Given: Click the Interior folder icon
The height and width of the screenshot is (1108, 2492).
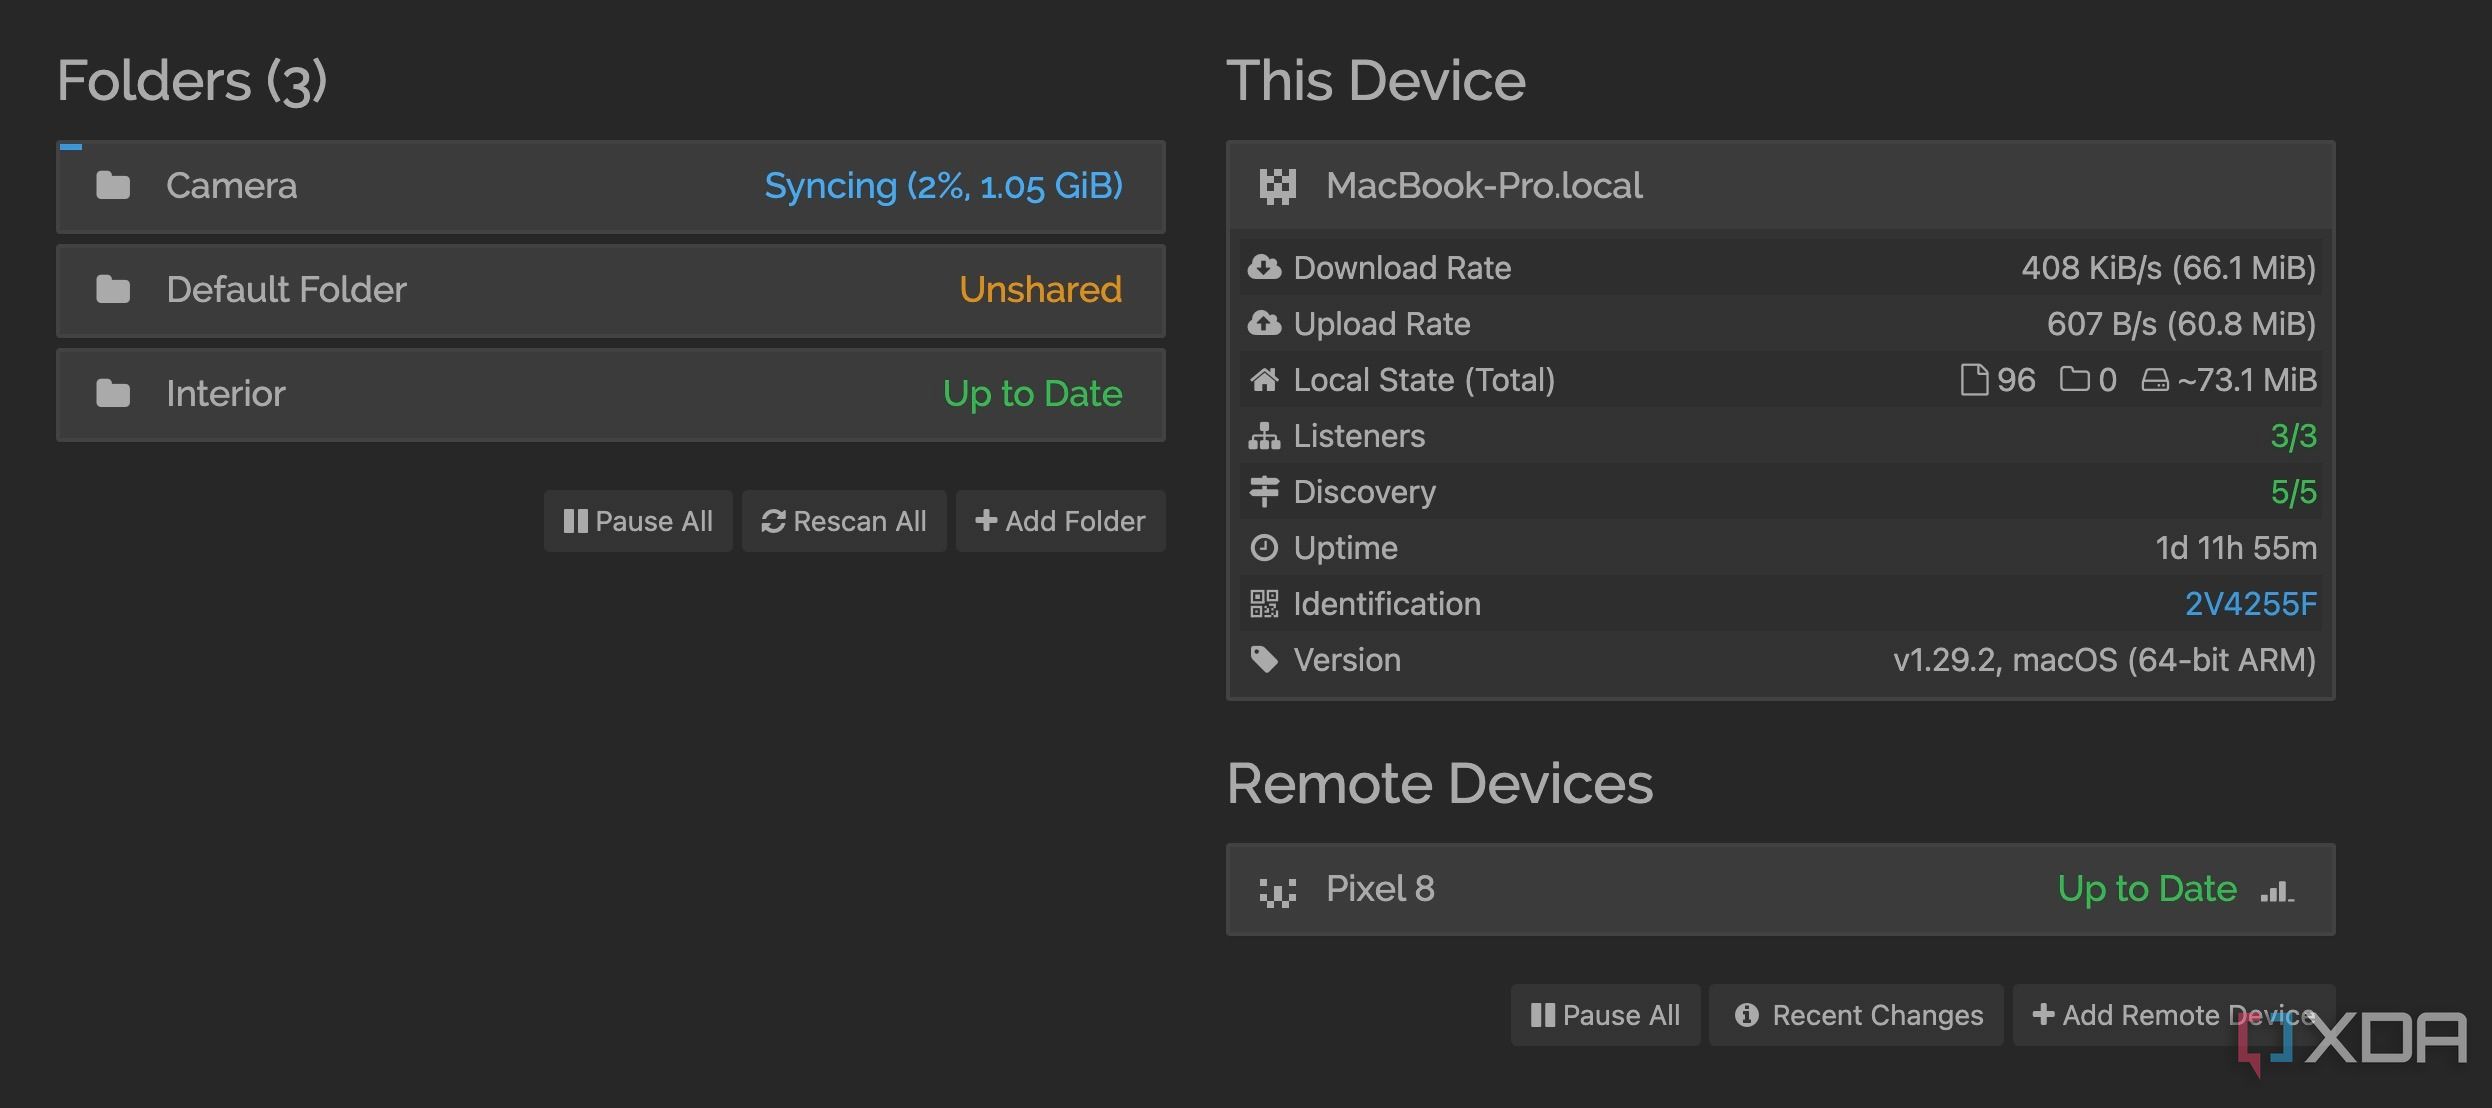Looking at the screenshot, I should point(113,394).
